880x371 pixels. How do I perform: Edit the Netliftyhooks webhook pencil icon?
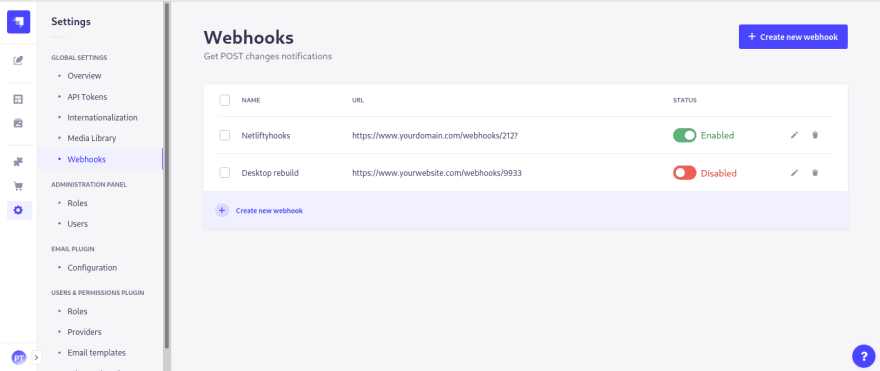[x=794, y=135]
